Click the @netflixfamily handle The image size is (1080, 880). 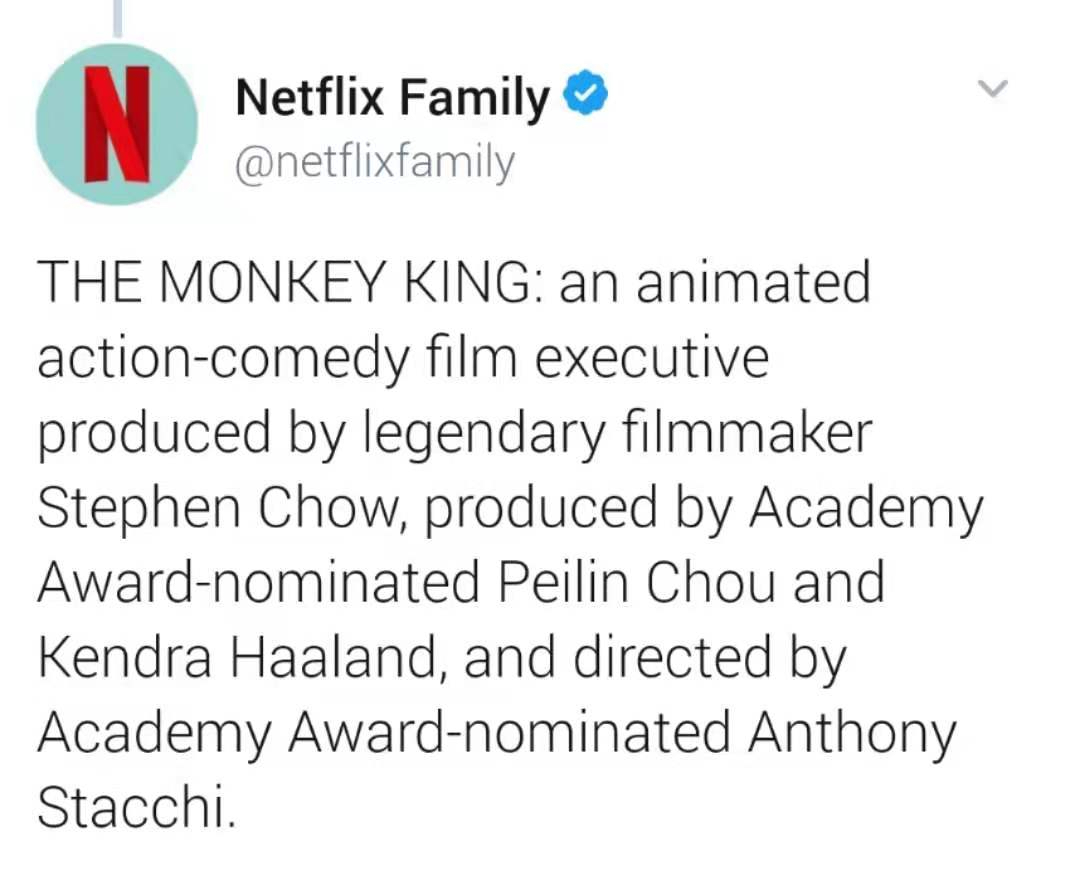(374, 161)
